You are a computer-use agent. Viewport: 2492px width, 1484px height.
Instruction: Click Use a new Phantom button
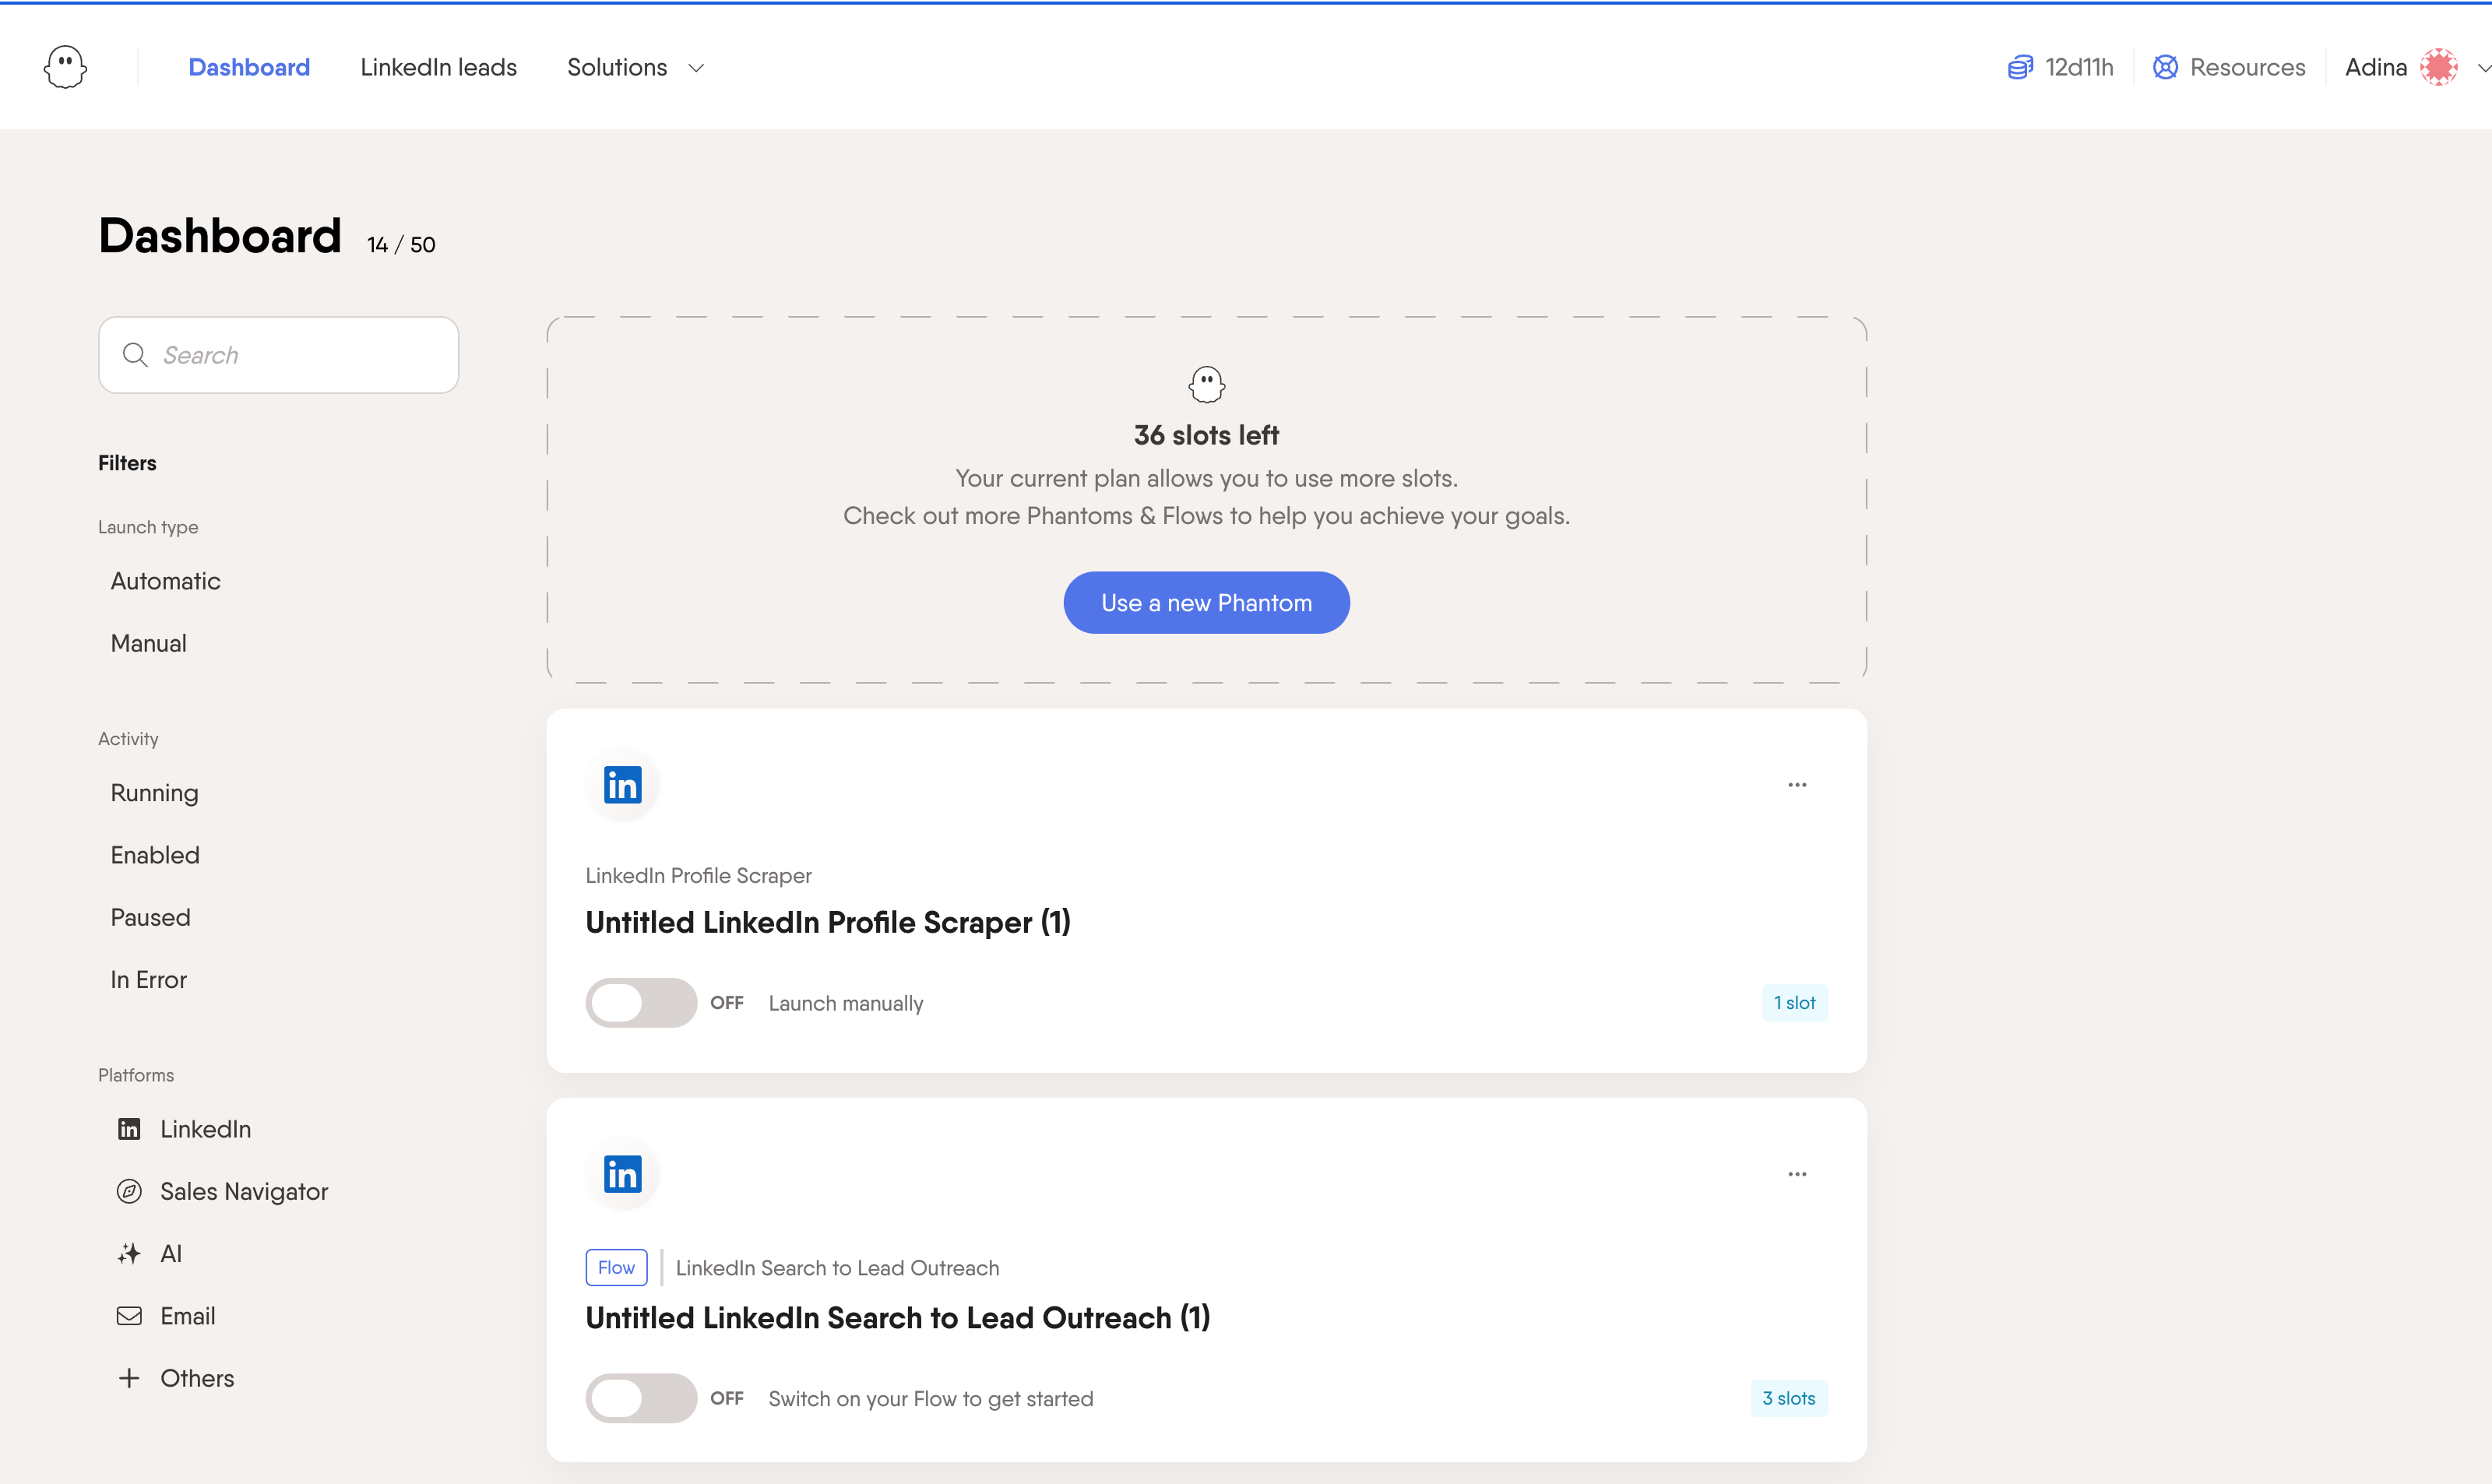1206,603
